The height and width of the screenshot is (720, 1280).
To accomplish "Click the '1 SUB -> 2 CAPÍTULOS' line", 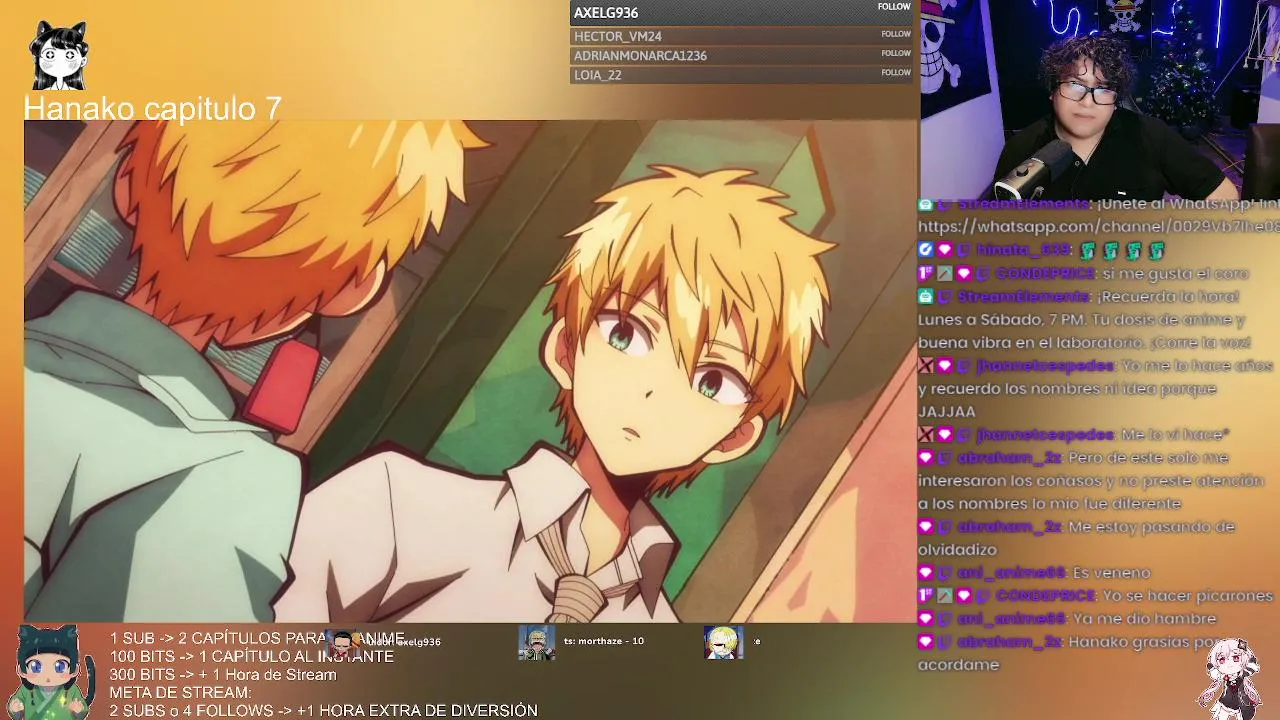I will coord(257,638).
